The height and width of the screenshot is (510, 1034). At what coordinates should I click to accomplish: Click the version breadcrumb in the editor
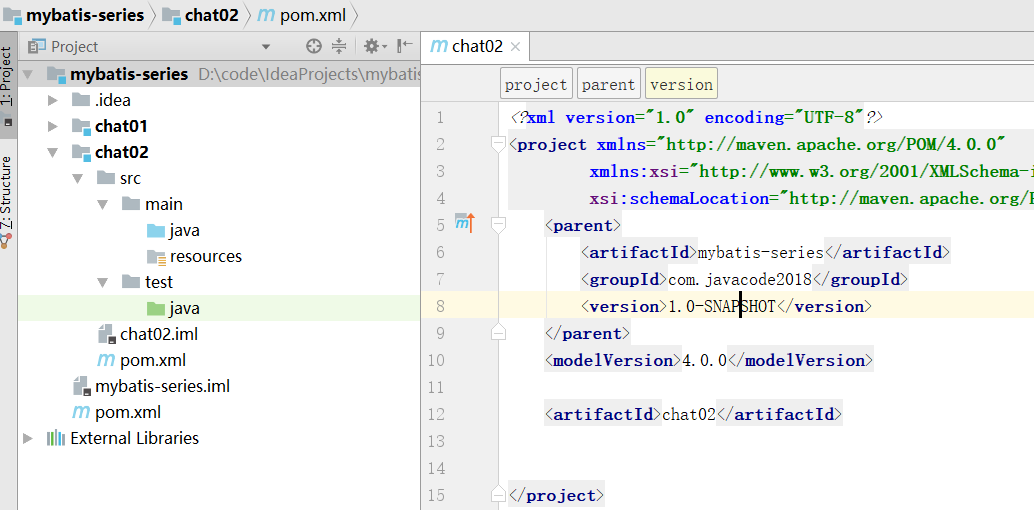pos(681,84)
